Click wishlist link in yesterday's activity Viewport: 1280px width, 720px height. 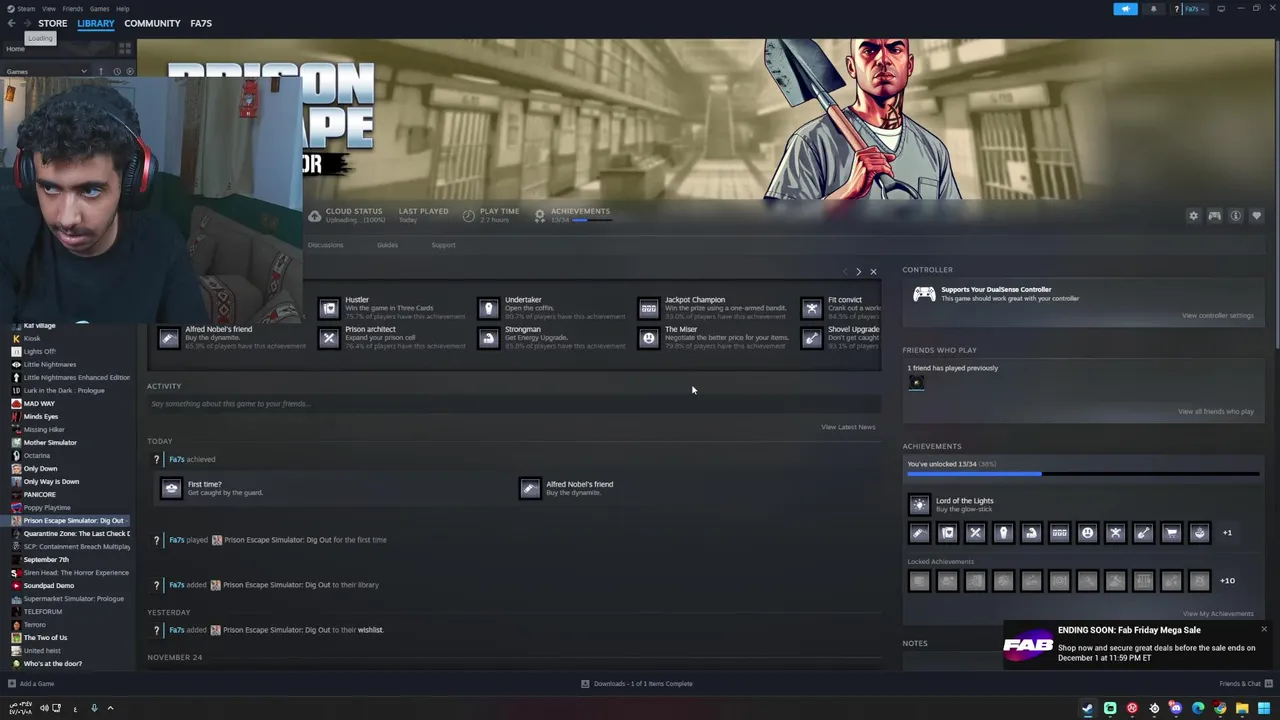[x=370, y=630]
